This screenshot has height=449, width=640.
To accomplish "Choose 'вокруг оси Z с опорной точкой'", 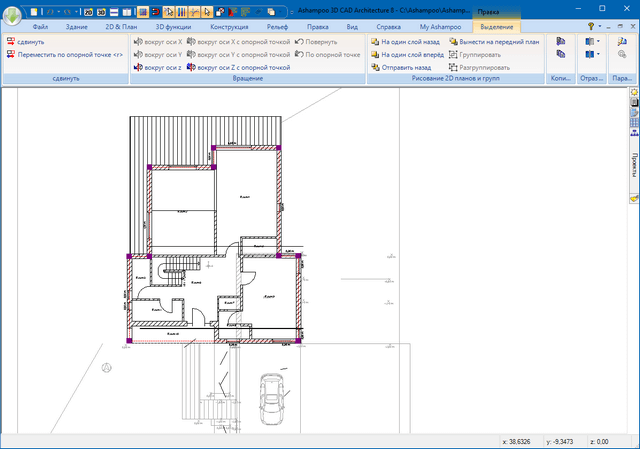I will (x=238, y=67).
